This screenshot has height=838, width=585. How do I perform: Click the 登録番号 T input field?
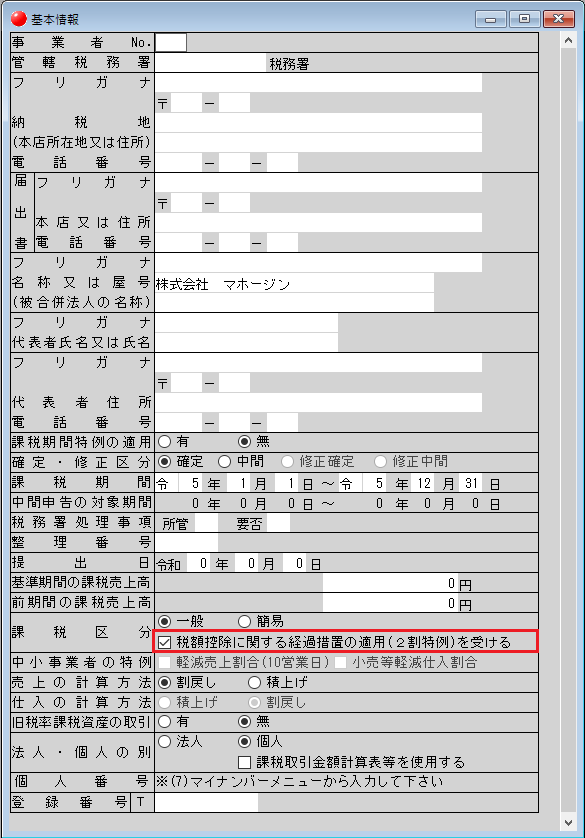tap(206, 802)
